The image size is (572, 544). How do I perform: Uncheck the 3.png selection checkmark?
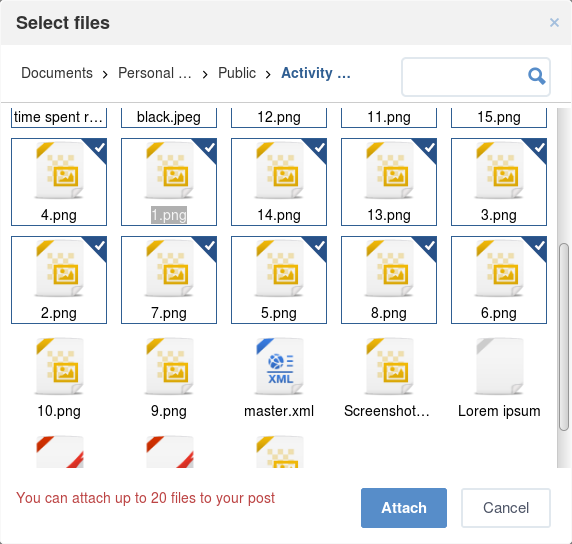539,147
